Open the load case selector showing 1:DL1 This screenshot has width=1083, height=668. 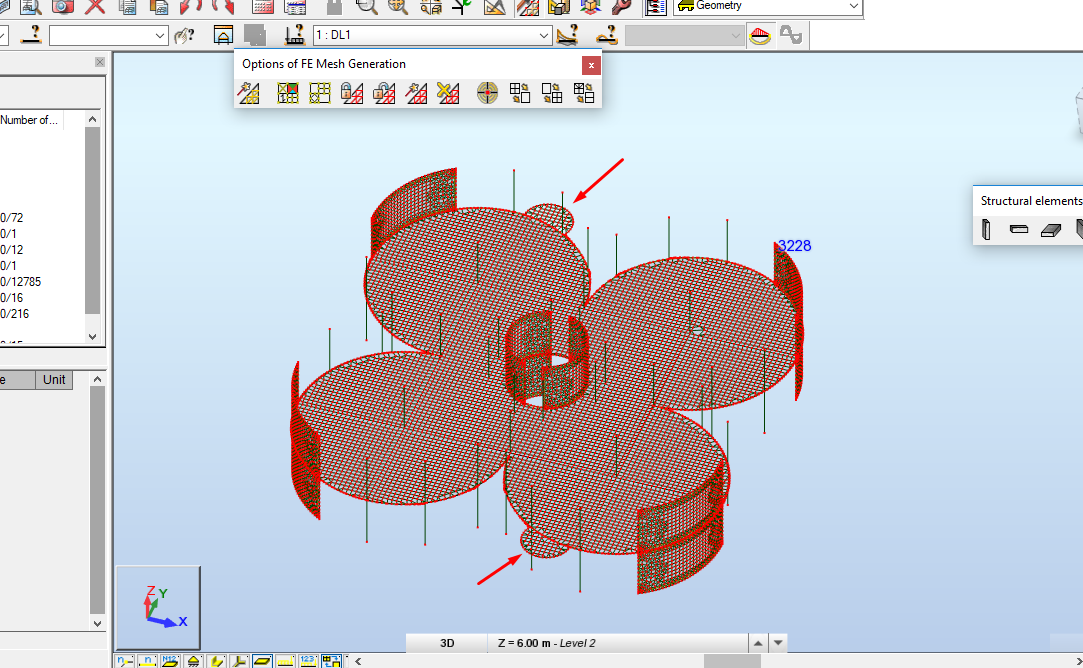click(430, 34)
